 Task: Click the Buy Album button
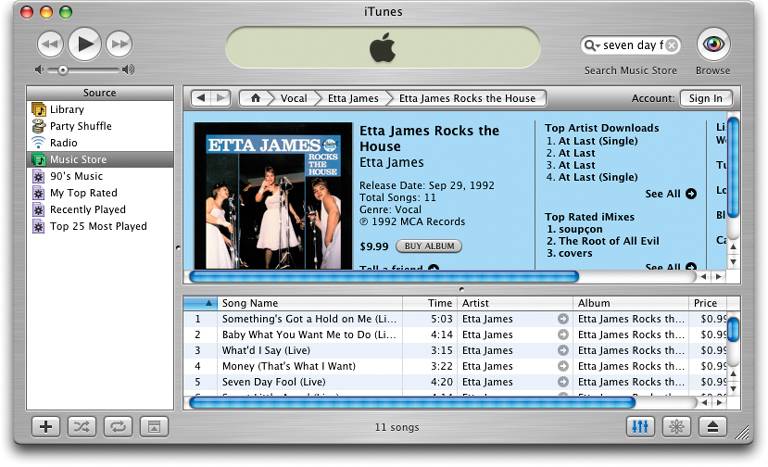point(429,246)
